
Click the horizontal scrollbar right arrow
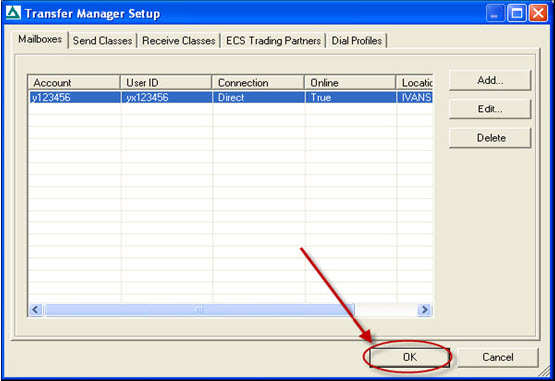[x=424, y=310]
